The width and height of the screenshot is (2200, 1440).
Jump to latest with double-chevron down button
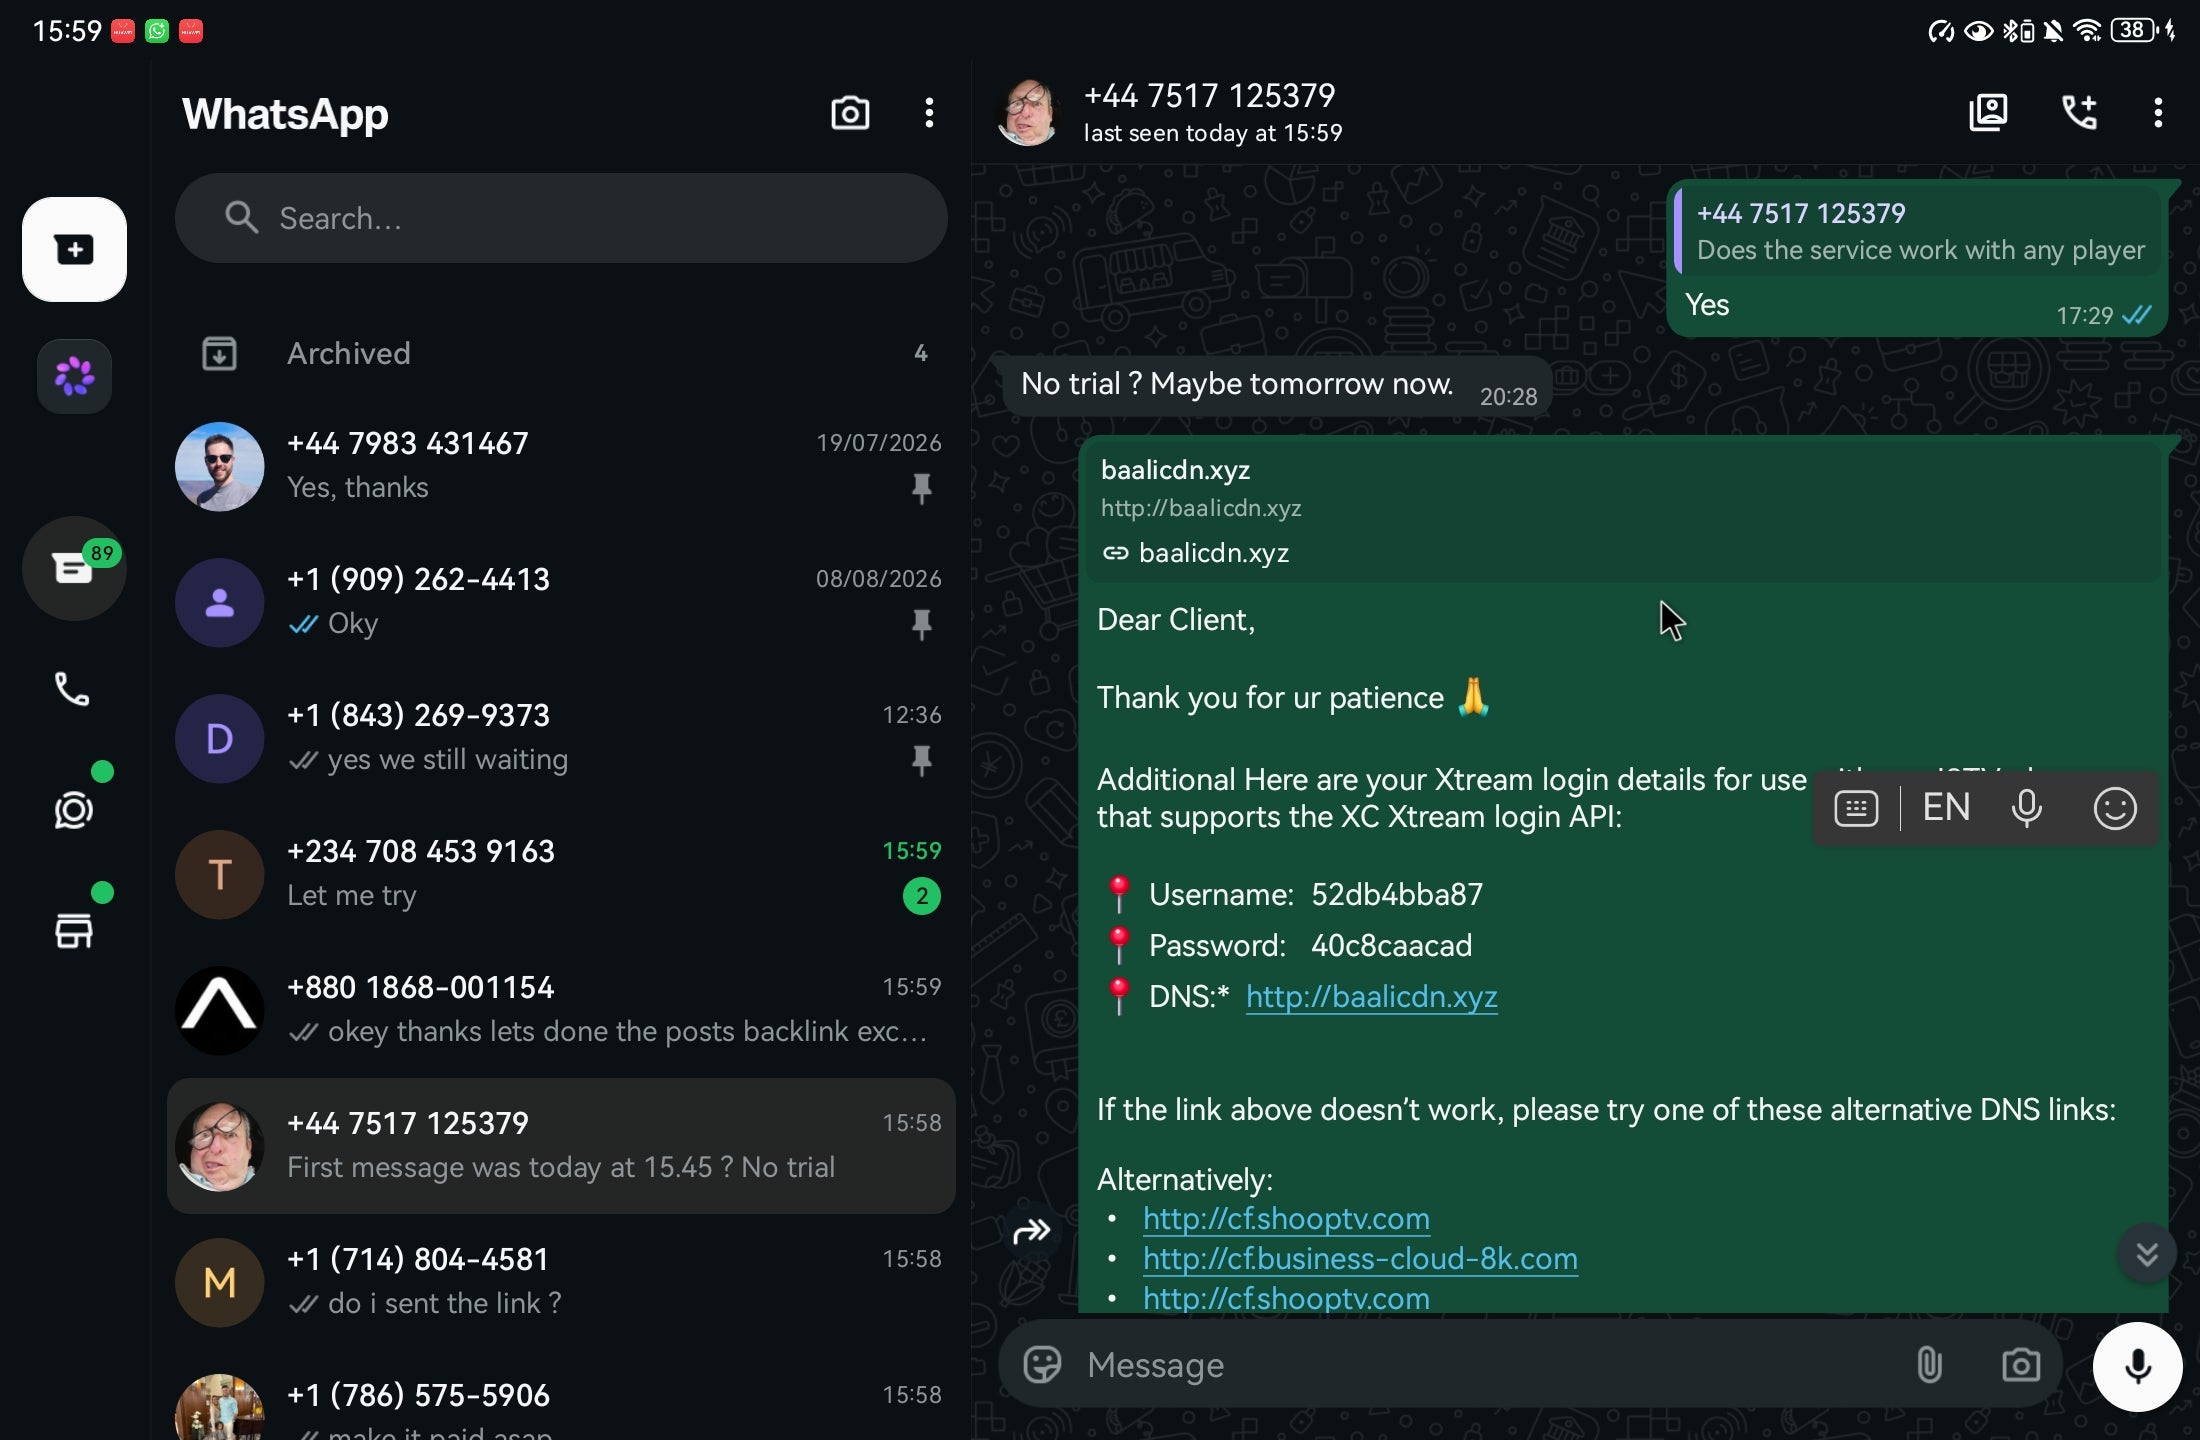(2147, 1253)
